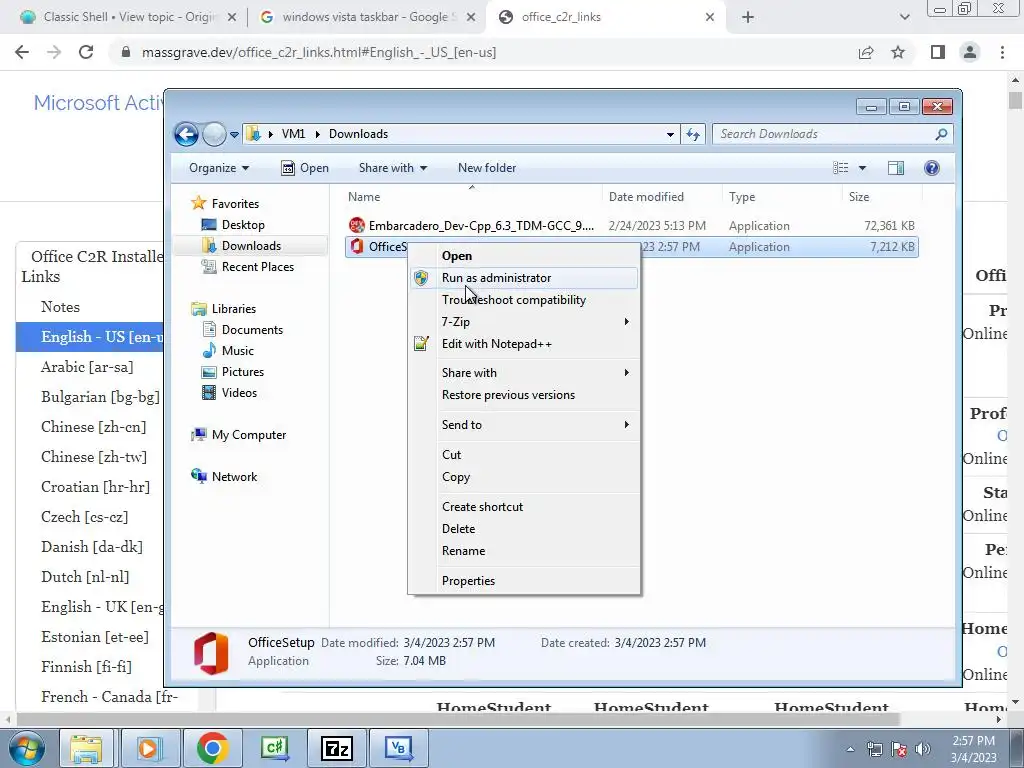Click the Explorer back navigation arrow
The image size is (1024, 768).
(186, 135)
